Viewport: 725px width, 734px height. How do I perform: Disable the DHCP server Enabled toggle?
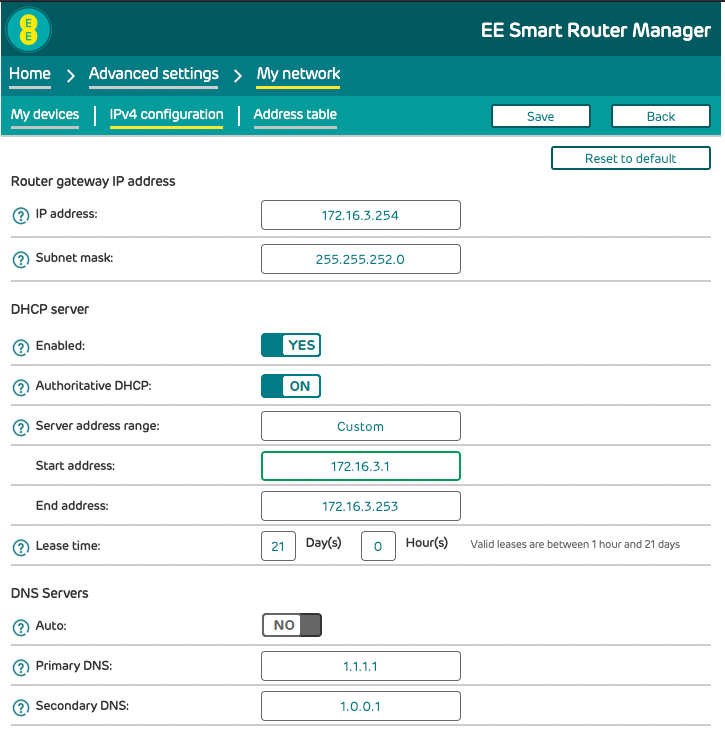(x=291, y=346)
